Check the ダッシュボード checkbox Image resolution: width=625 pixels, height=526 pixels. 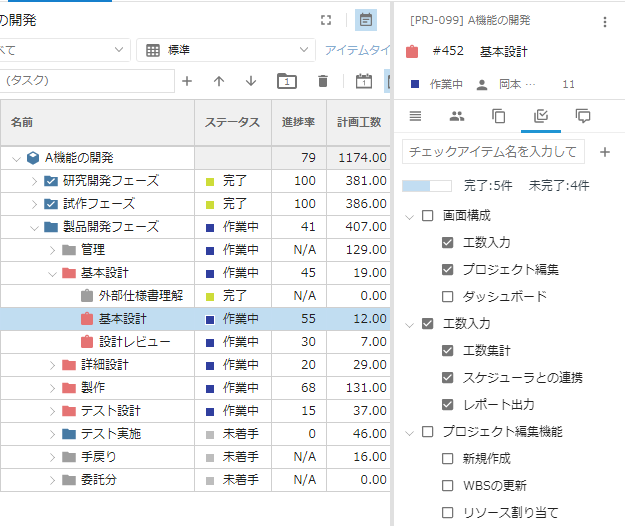coord(448,297)
